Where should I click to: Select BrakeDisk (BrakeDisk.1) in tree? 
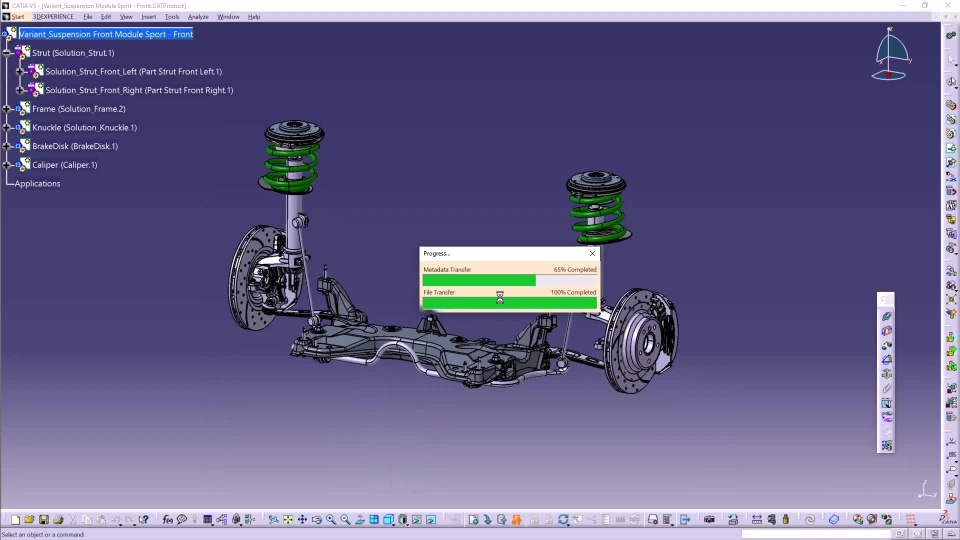75,146
